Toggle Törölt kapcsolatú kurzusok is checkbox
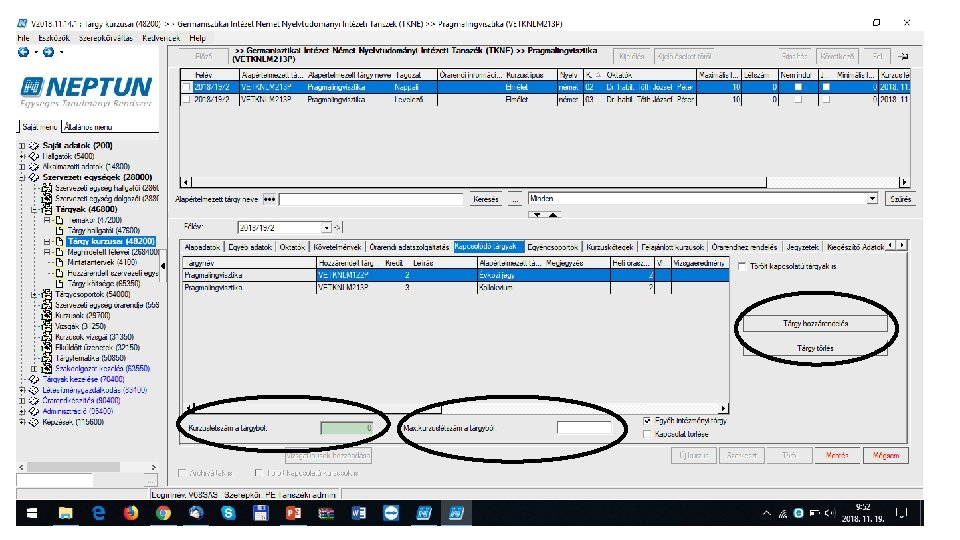The image size is (960, 540). point(258,473)
